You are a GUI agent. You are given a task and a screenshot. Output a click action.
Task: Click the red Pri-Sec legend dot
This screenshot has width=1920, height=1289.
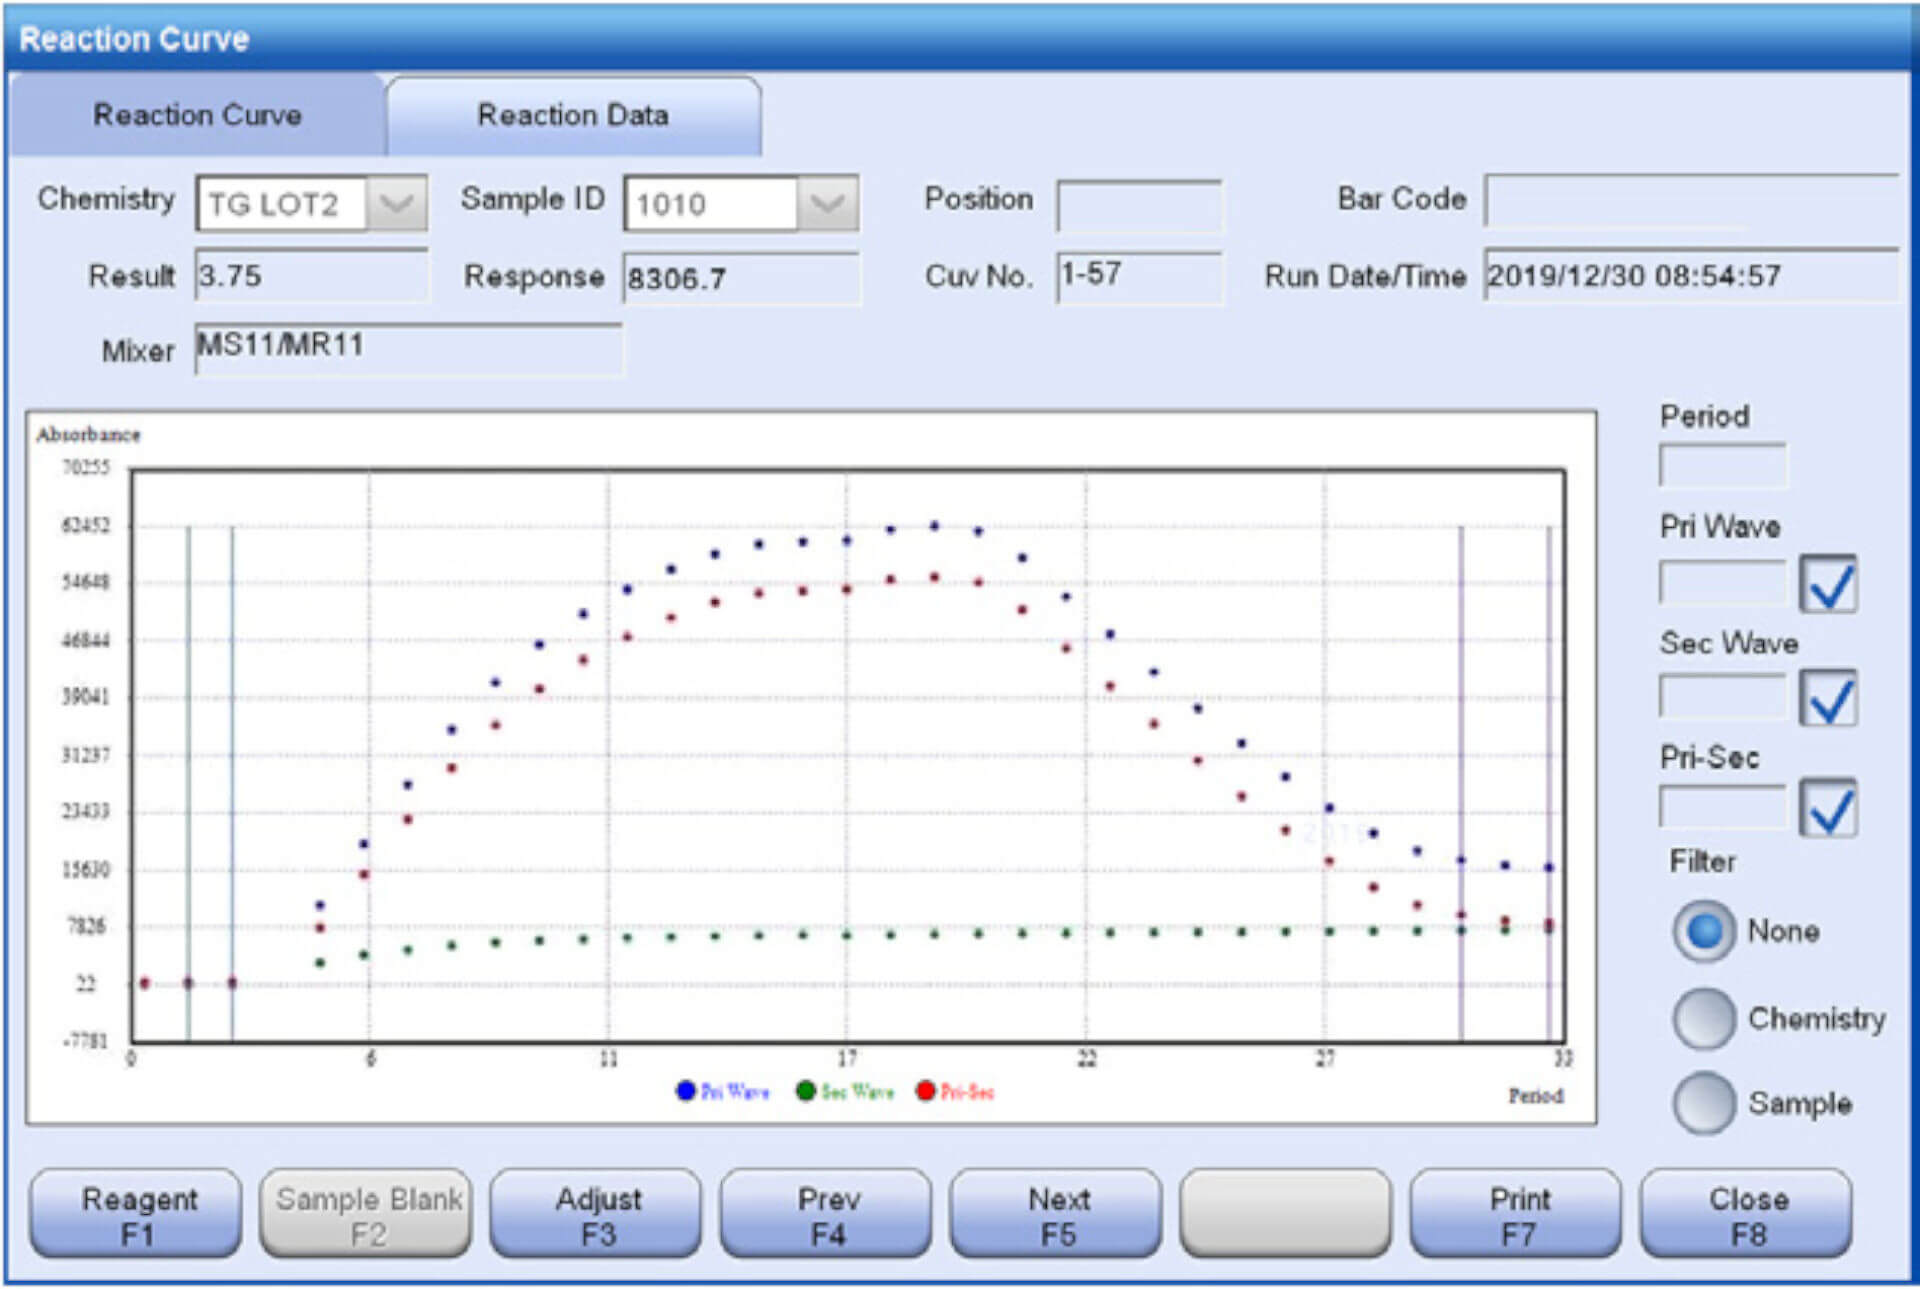coord(926,1091)
